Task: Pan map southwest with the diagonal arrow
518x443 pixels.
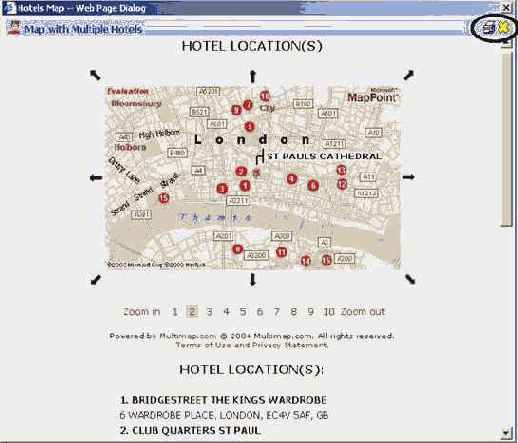Action: coord(96,279)
